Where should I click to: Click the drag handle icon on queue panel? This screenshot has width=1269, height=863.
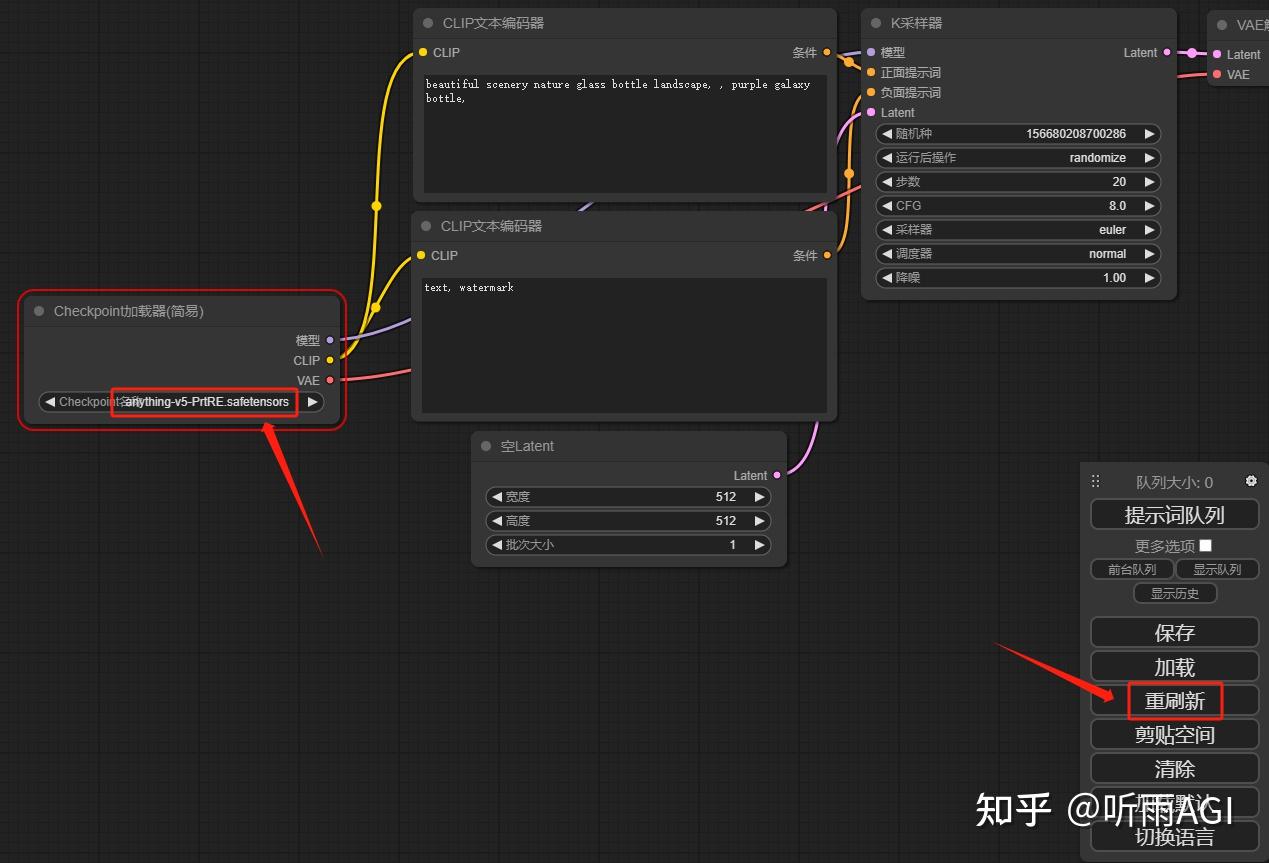tap(1095, 481)
